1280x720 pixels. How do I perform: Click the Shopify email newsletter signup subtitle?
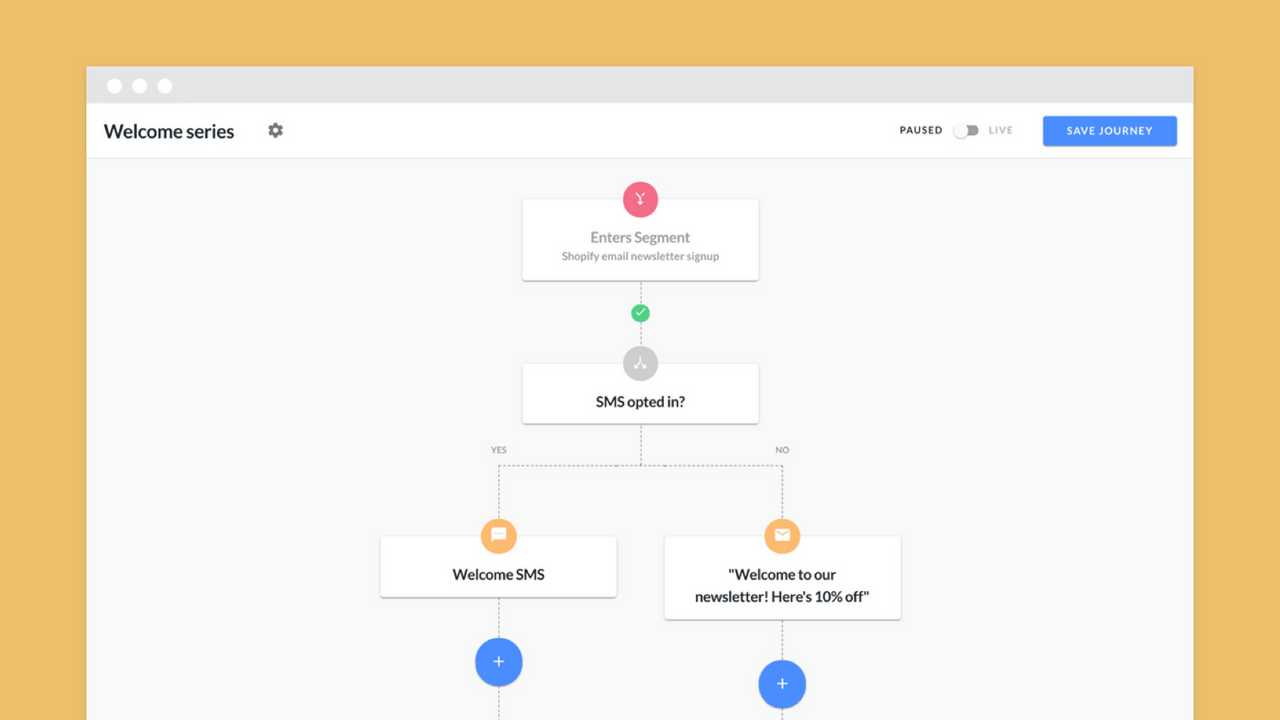click(640, 256)
